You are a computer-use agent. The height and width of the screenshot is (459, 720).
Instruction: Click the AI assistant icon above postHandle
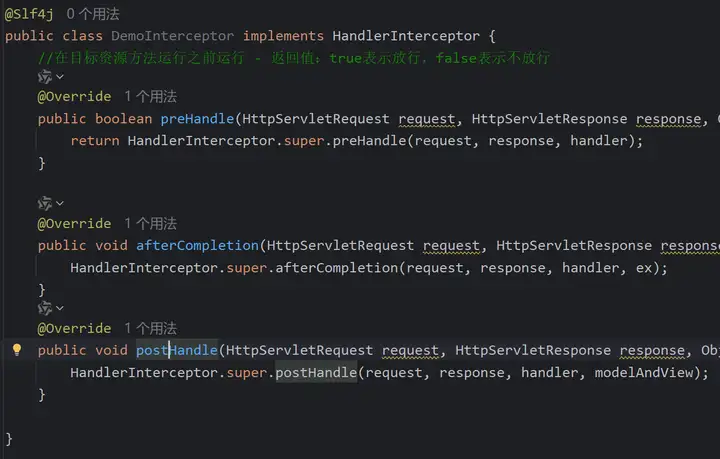pos(45,308)
